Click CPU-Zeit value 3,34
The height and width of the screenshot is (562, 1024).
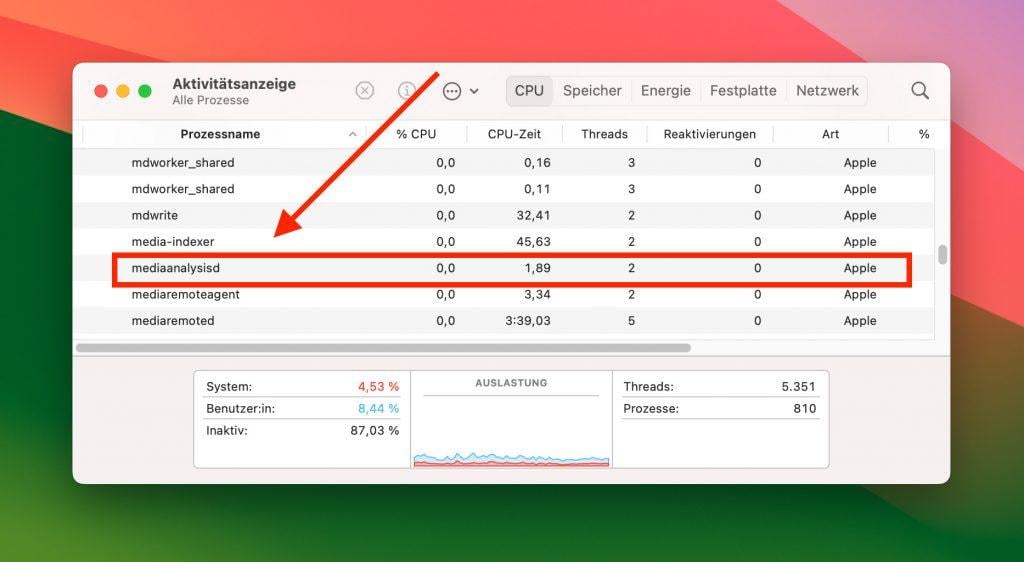coord(537,294)
